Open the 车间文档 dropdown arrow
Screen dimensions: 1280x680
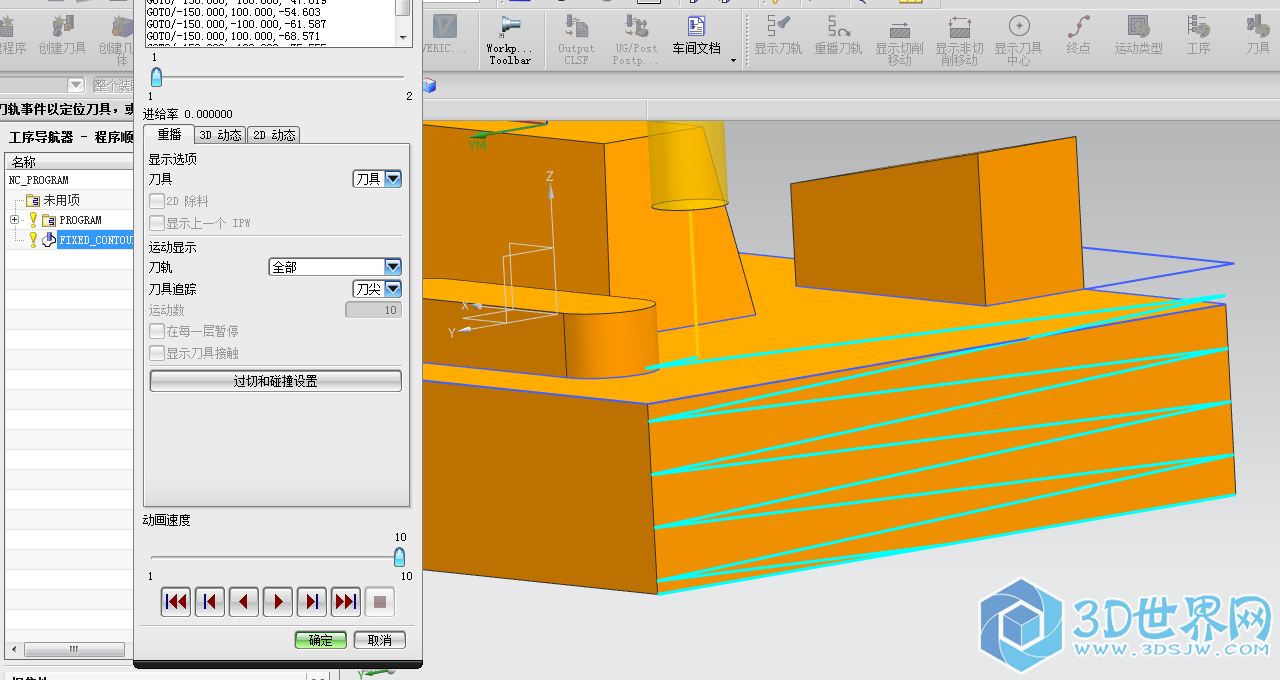tap(733, 60)
